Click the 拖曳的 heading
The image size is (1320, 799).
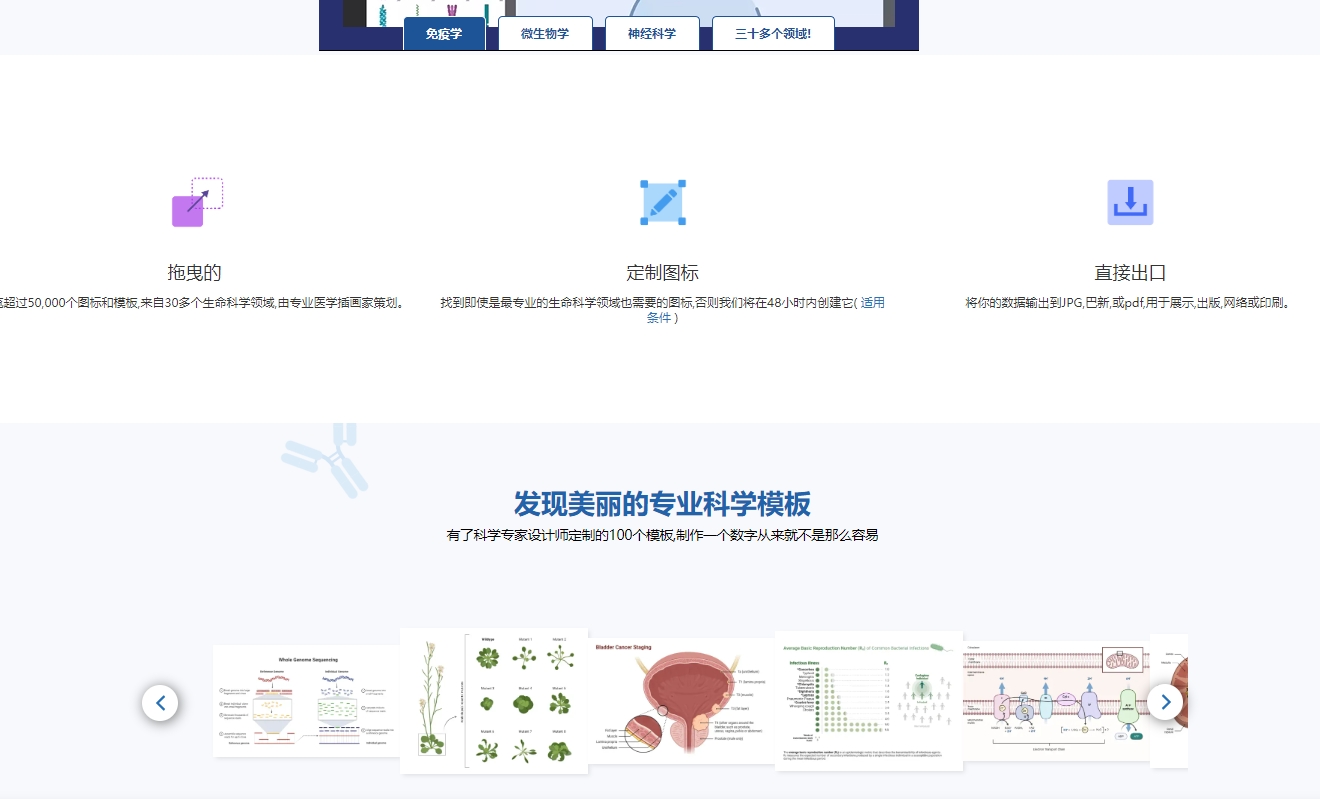[194, 273]
